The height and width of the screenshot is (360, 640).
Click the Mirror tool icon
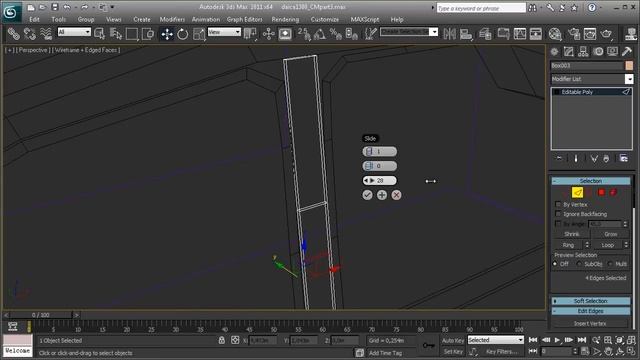[449, 34]
